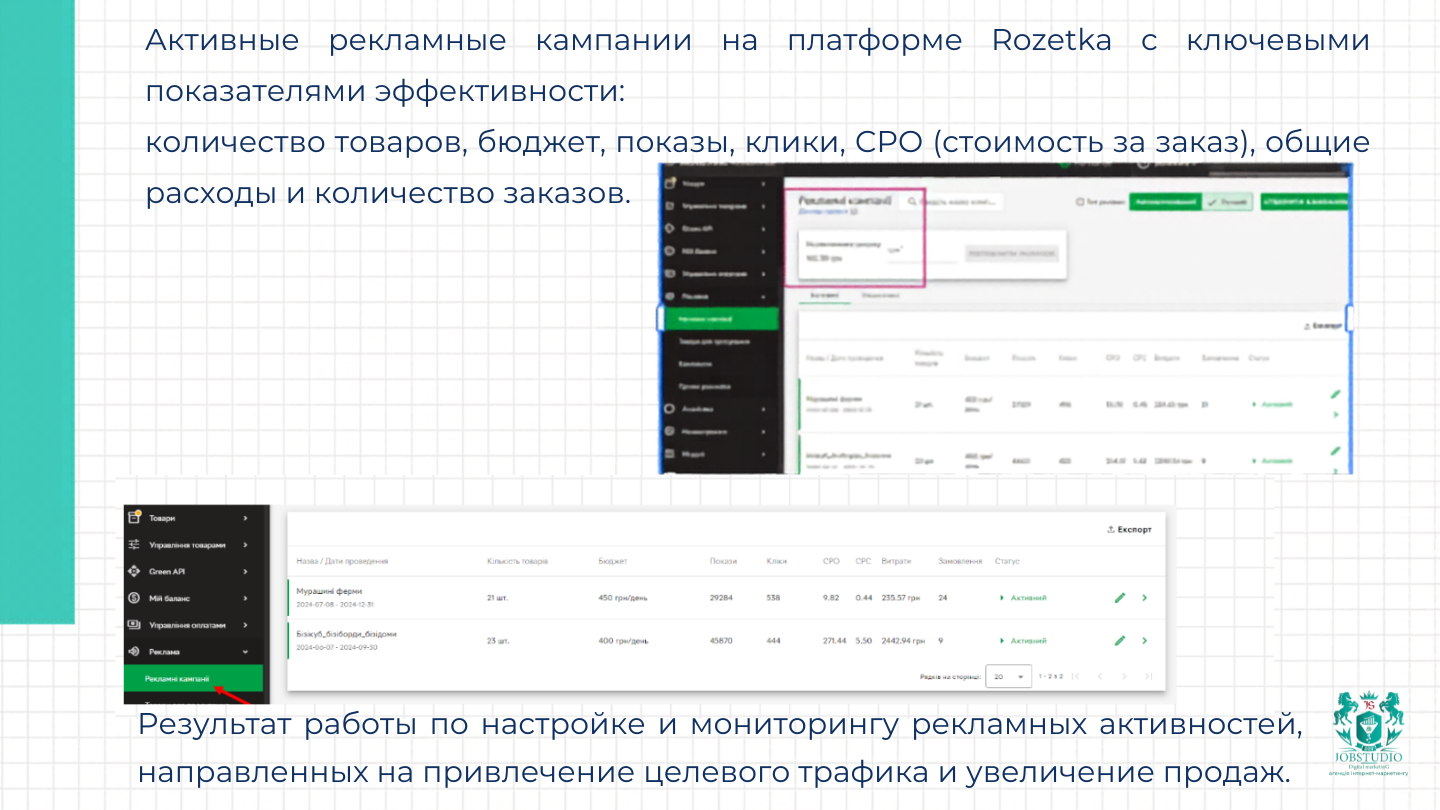Open the Green API sidebar icon
1440x810 pixels.
pos(134,571)
